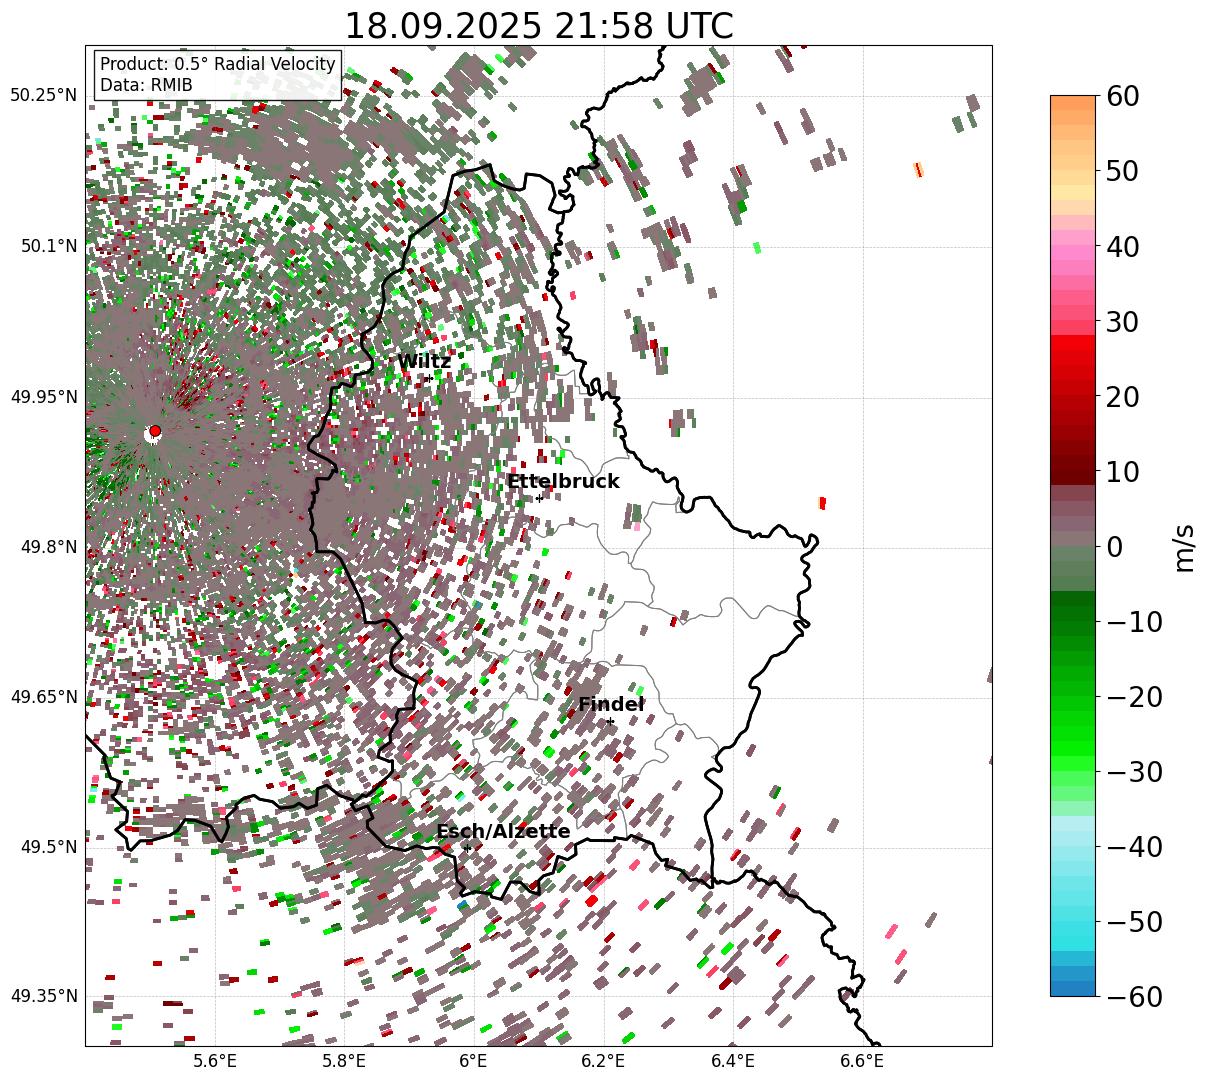
Task: Click the colorbar value 0
Action: pyautogui.click(x=1113, y=546)
